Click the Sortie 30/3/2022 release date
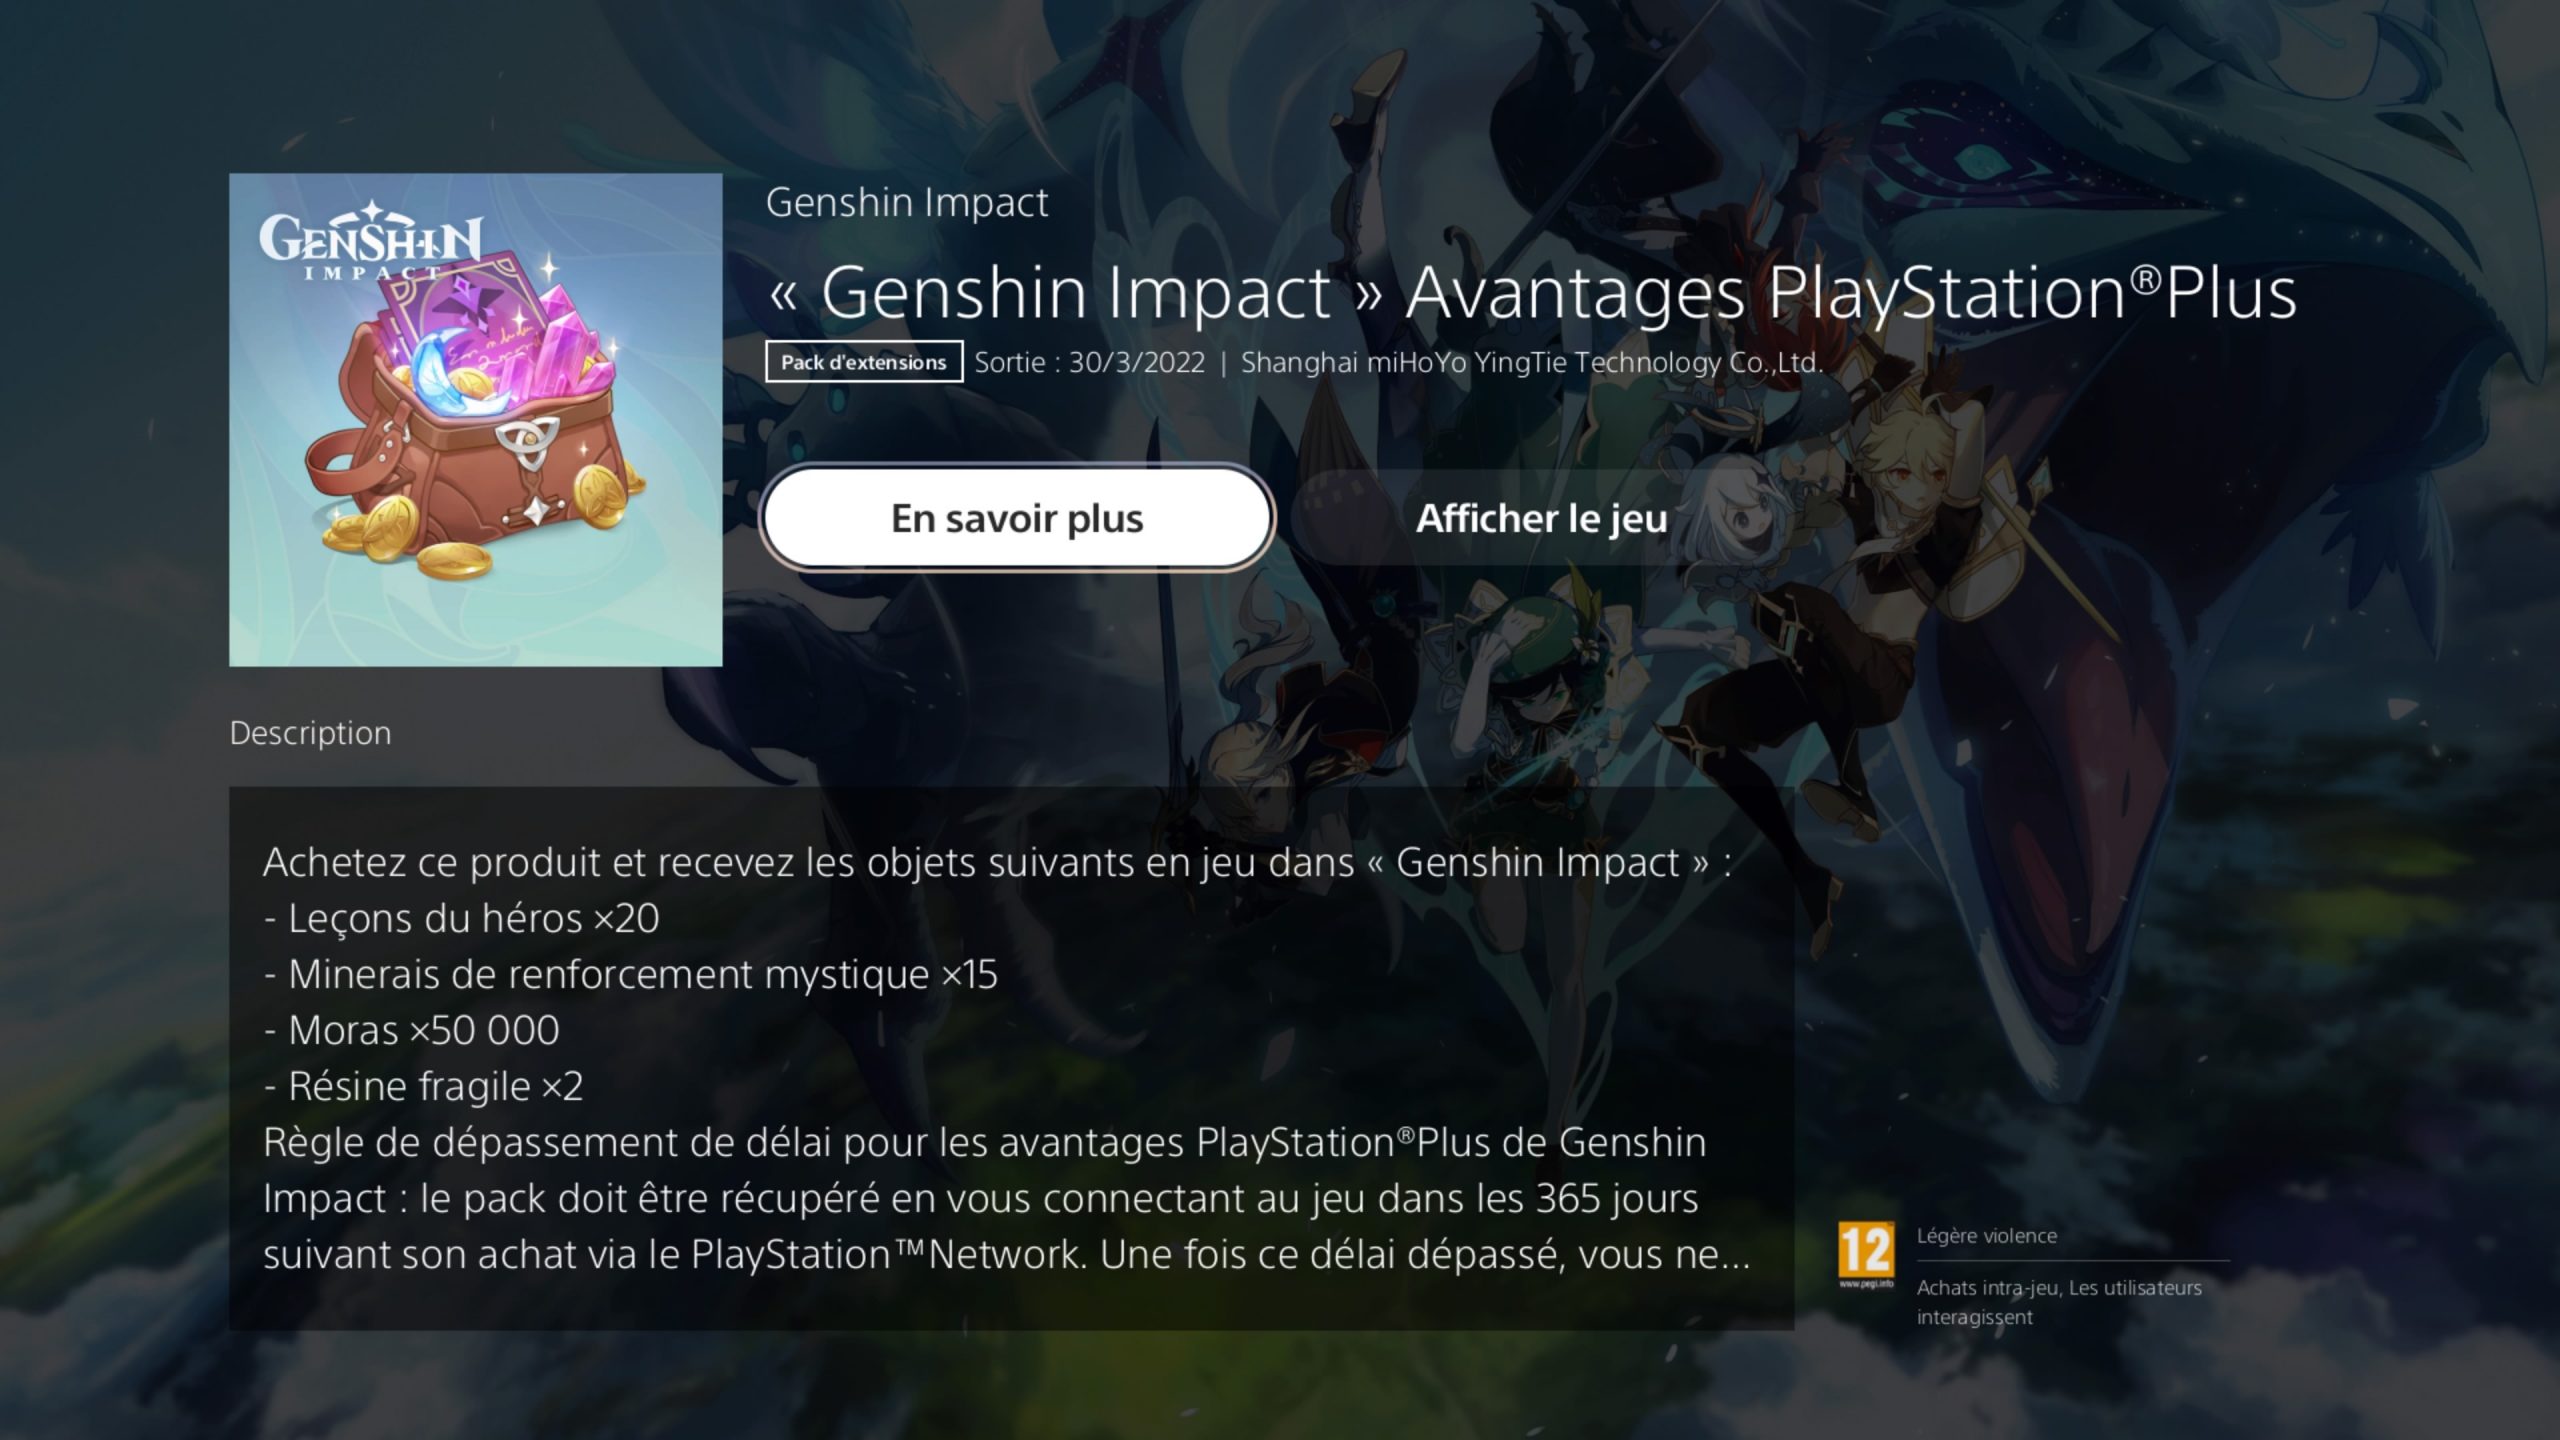 click(x=1089, y=362)
